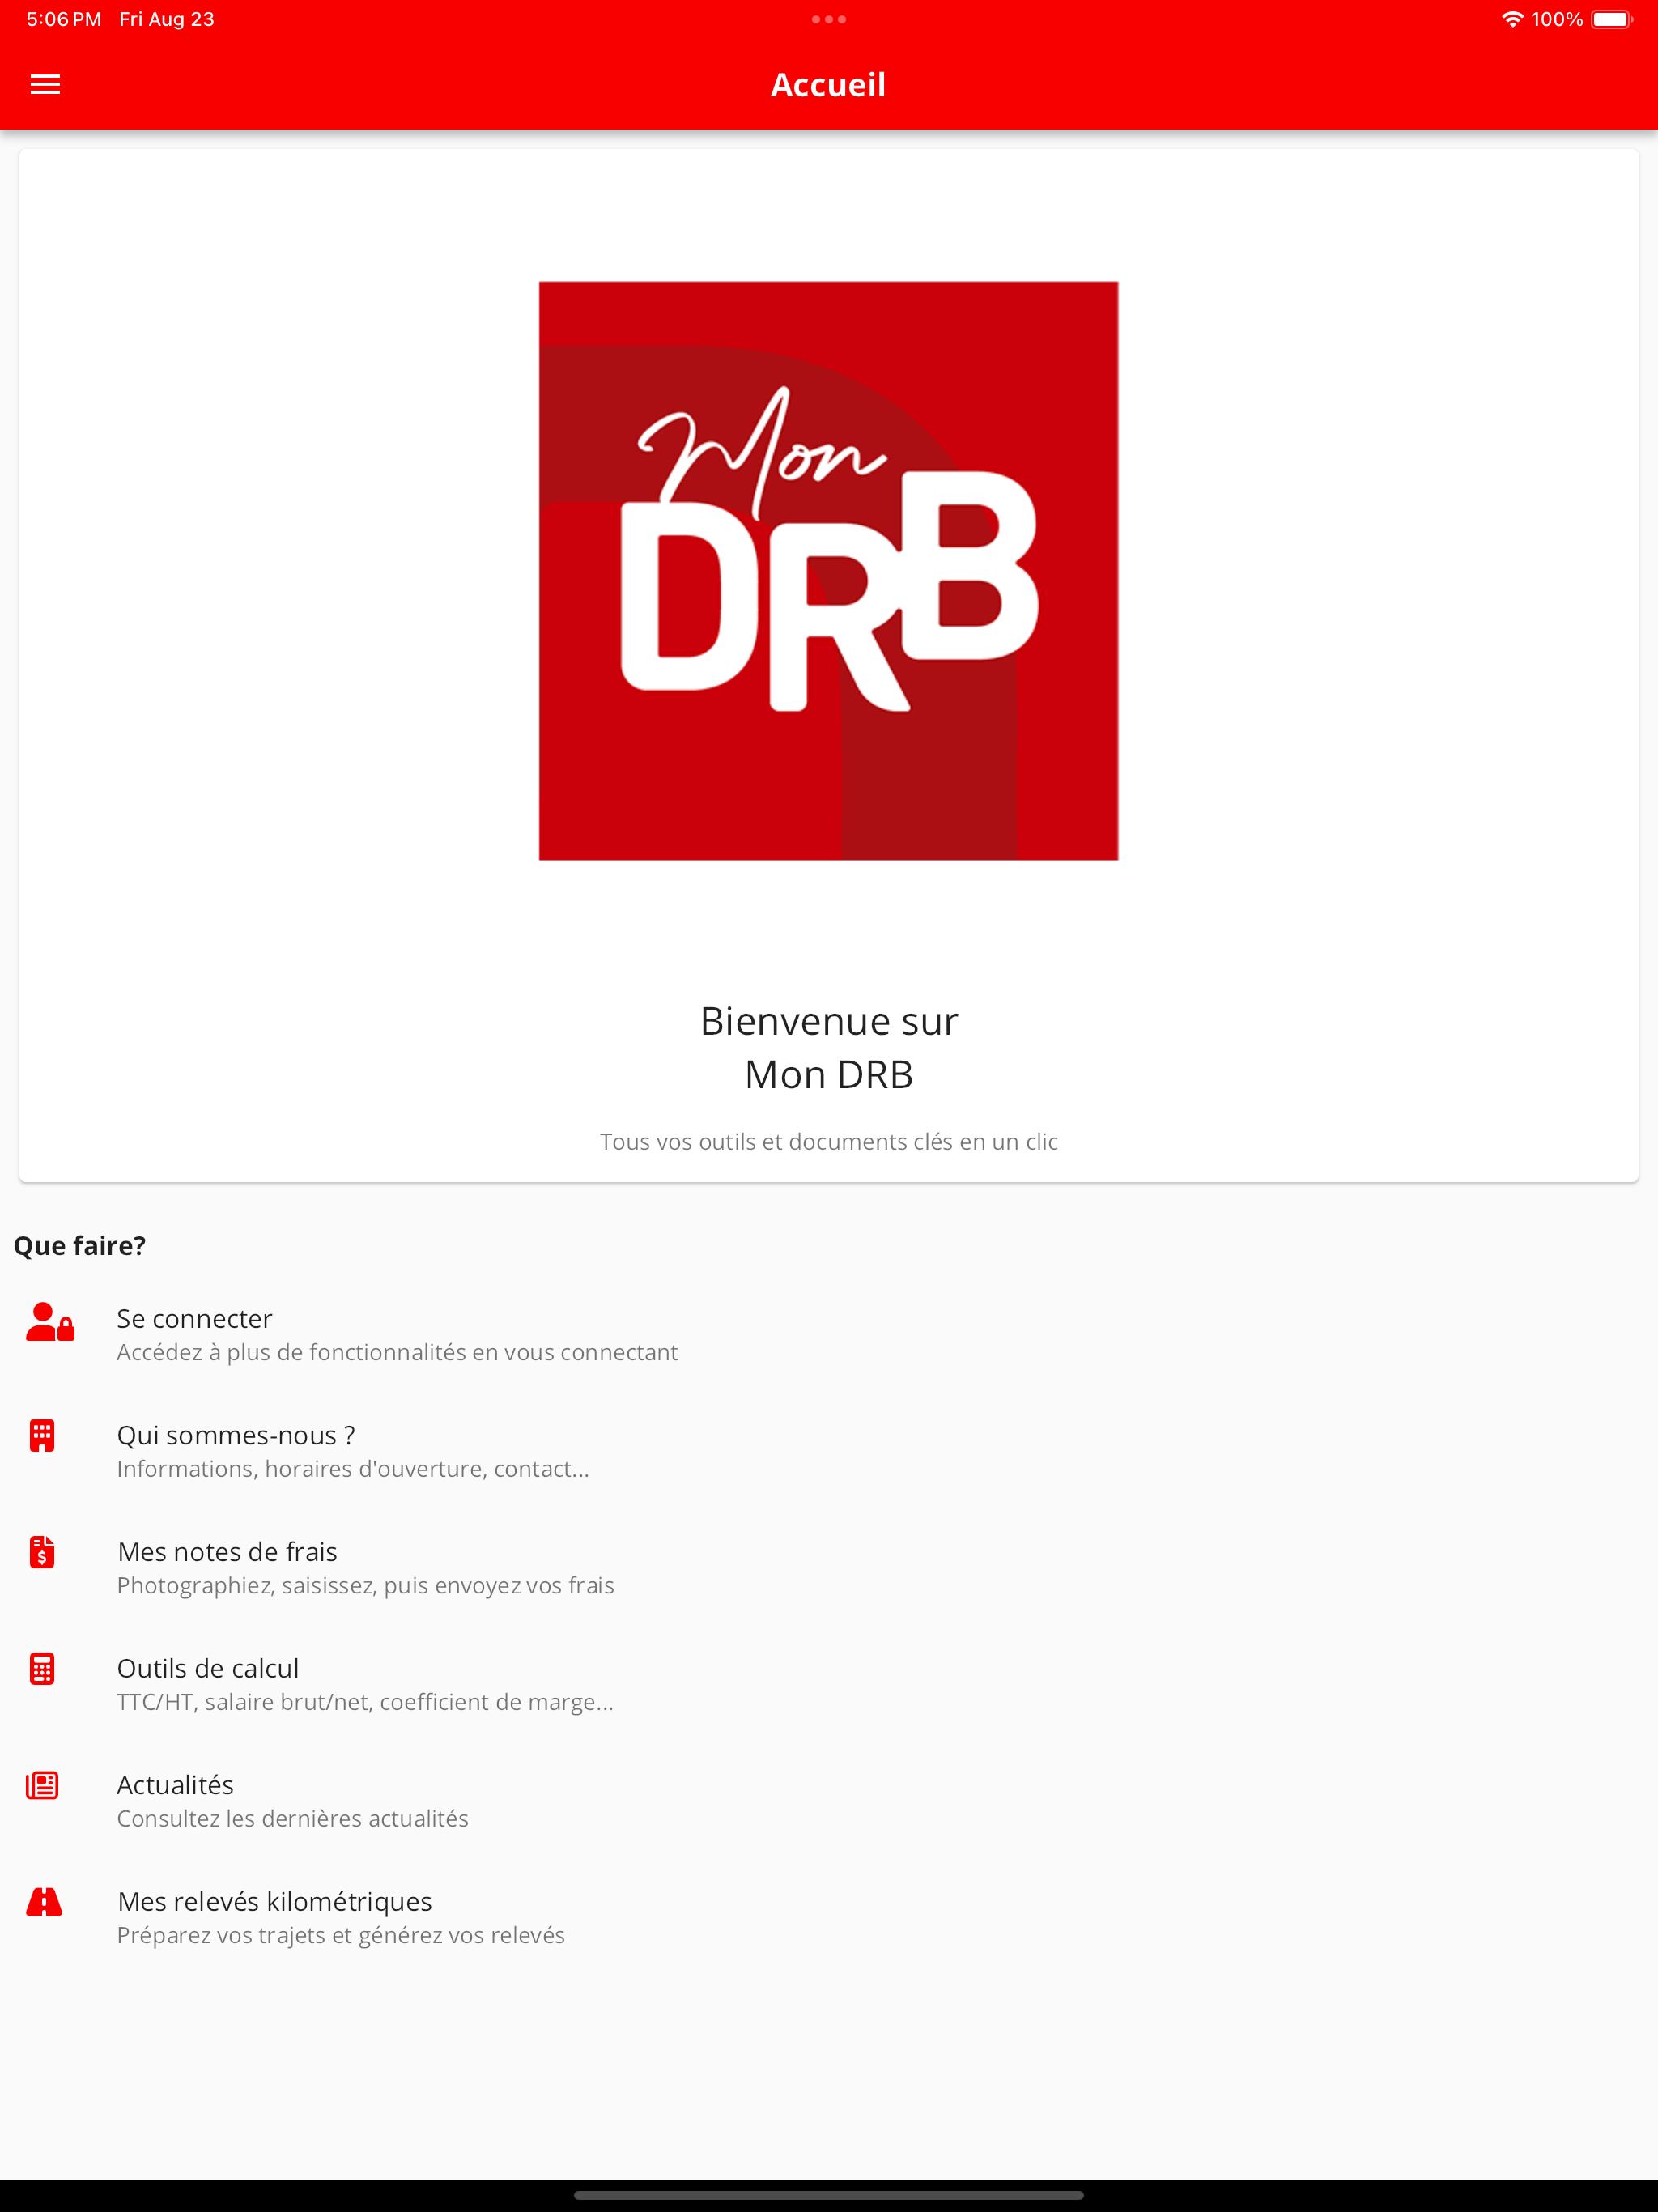This screenshot has width=1658, height=2212.
Task: Tap the Wi-Fi status icon
Action: tap(1512, 19)
